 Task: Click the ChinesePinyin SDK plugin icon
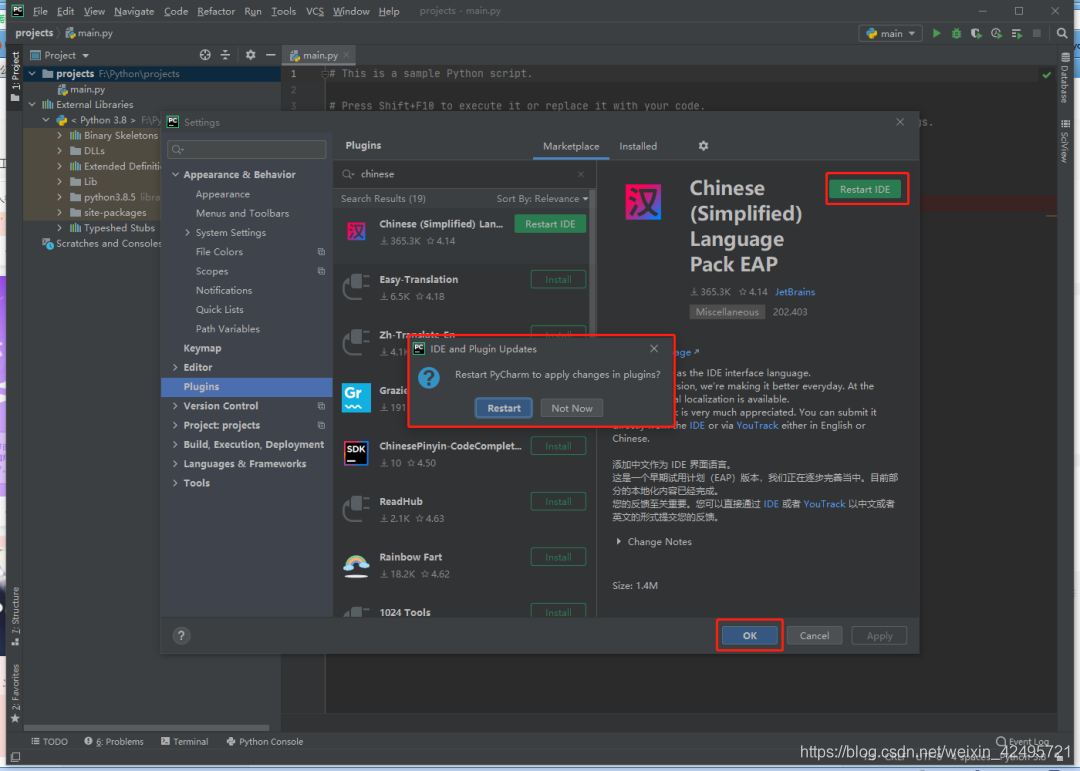(356, 453)
